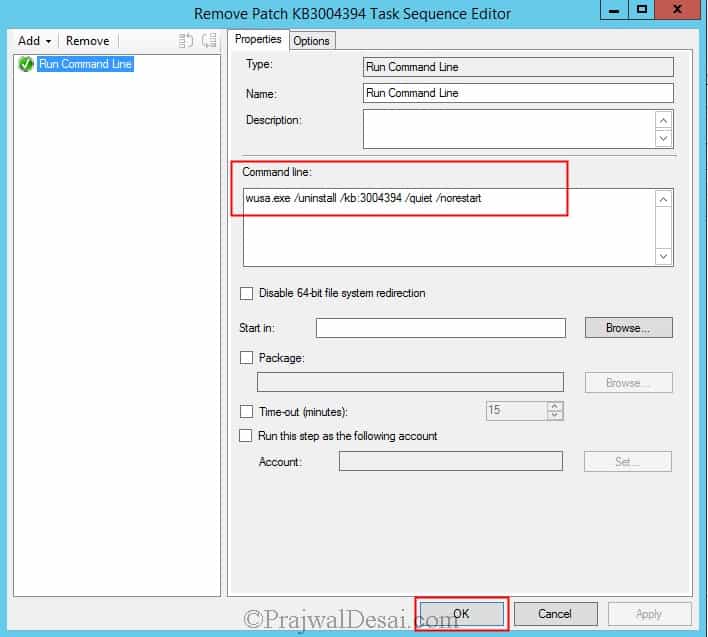Viewport: 708px width, 637px height.
Task: Click the move step down icon
Action: (x=209, y=41)
